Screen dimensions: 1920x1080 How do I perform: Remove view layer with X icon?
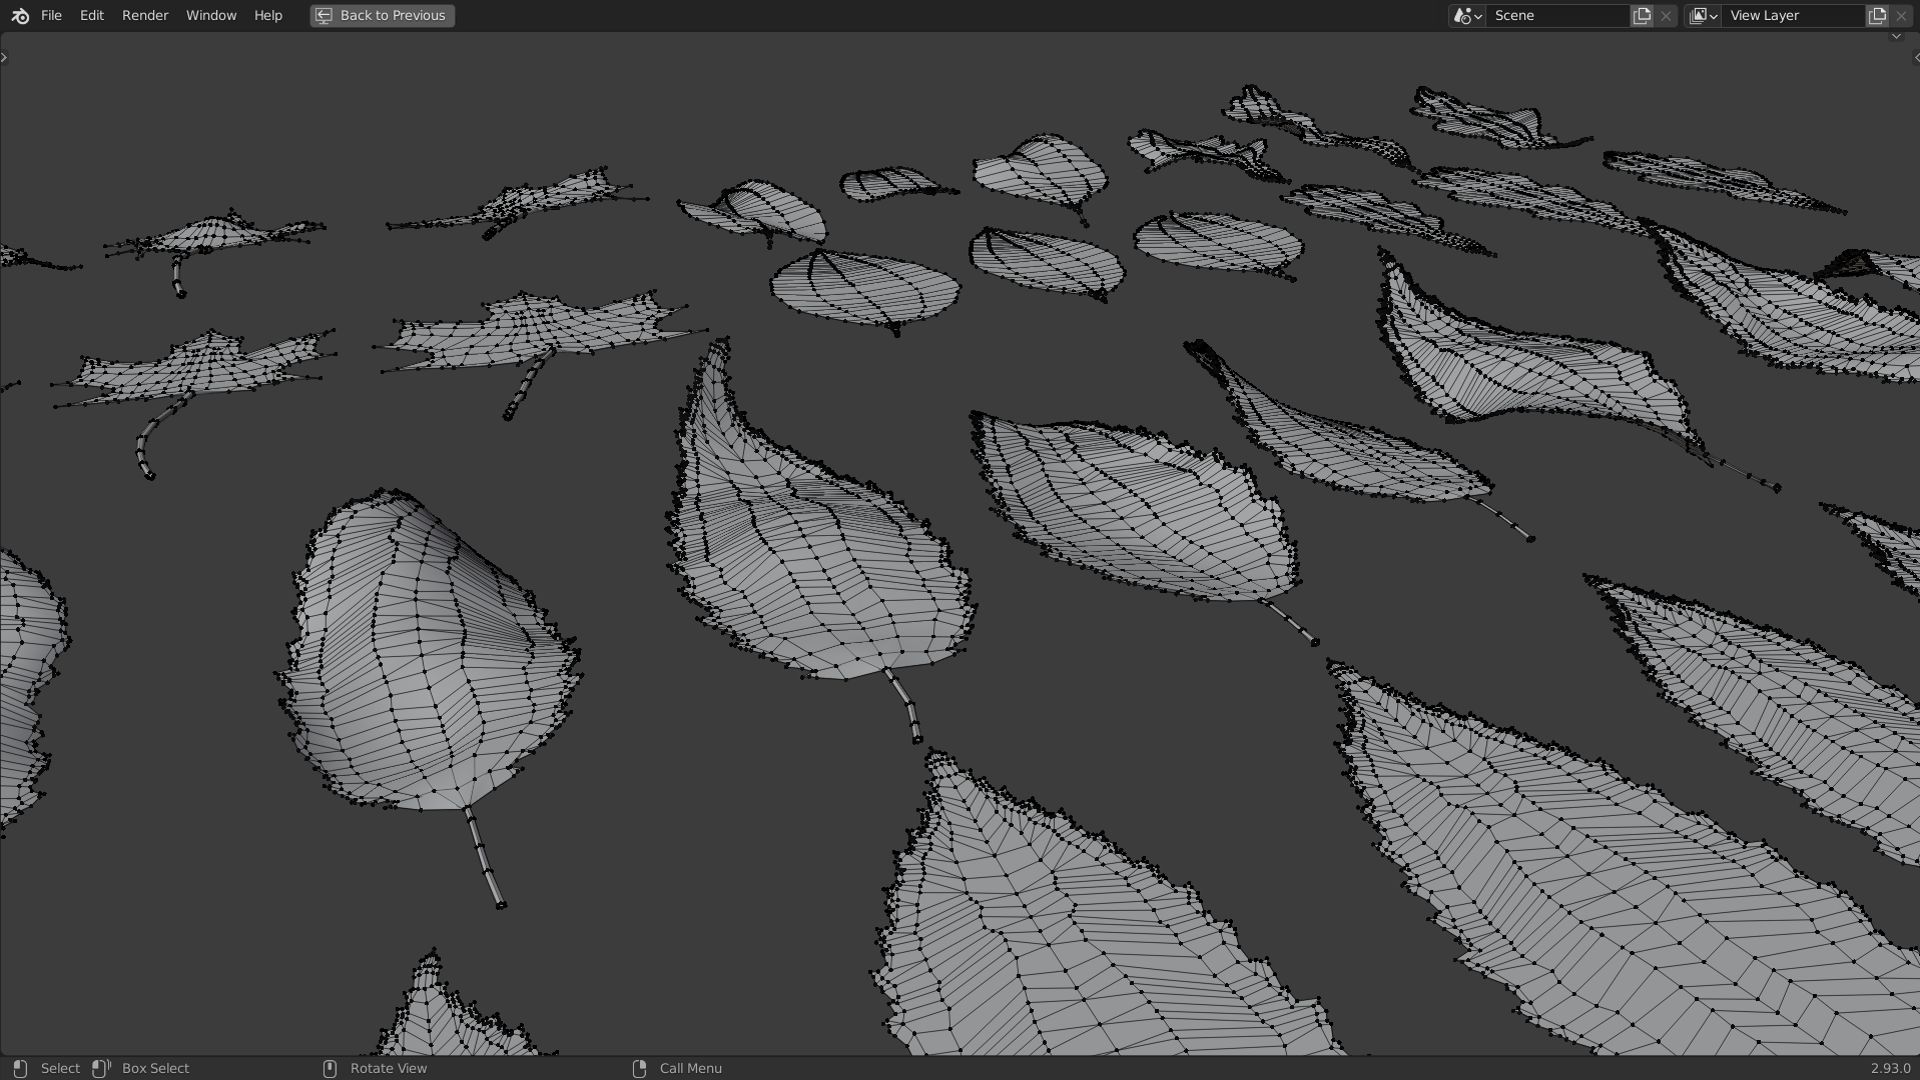point(1901,16)
